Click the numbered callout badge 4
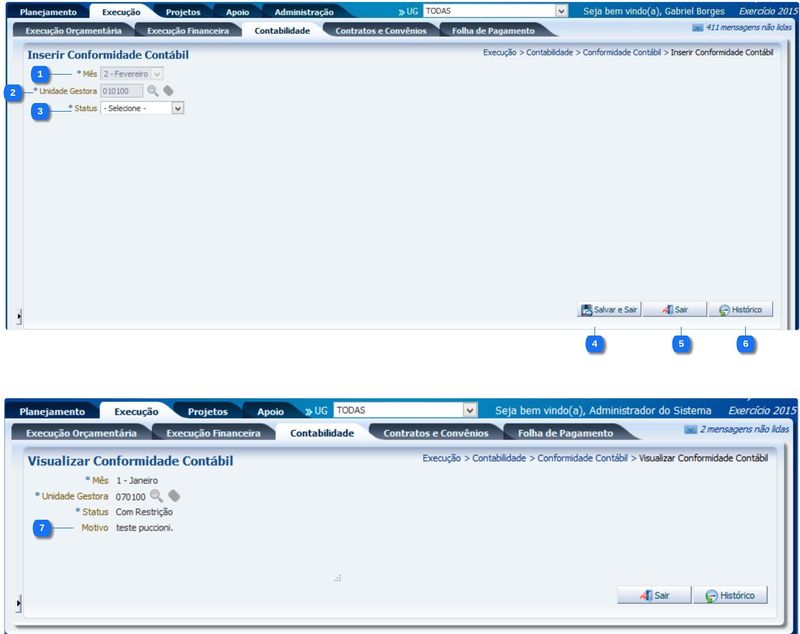Viewport: 800px width, 634px height. click(x=595, y=344)
